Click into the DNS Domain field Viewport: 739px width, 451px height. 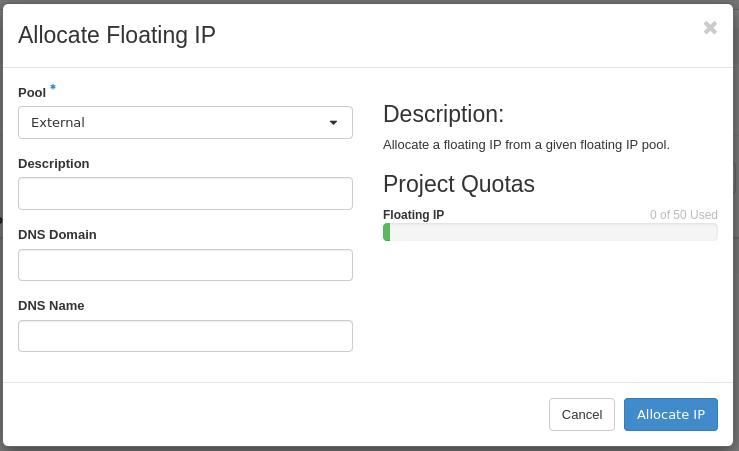click(x=185, y=265)
